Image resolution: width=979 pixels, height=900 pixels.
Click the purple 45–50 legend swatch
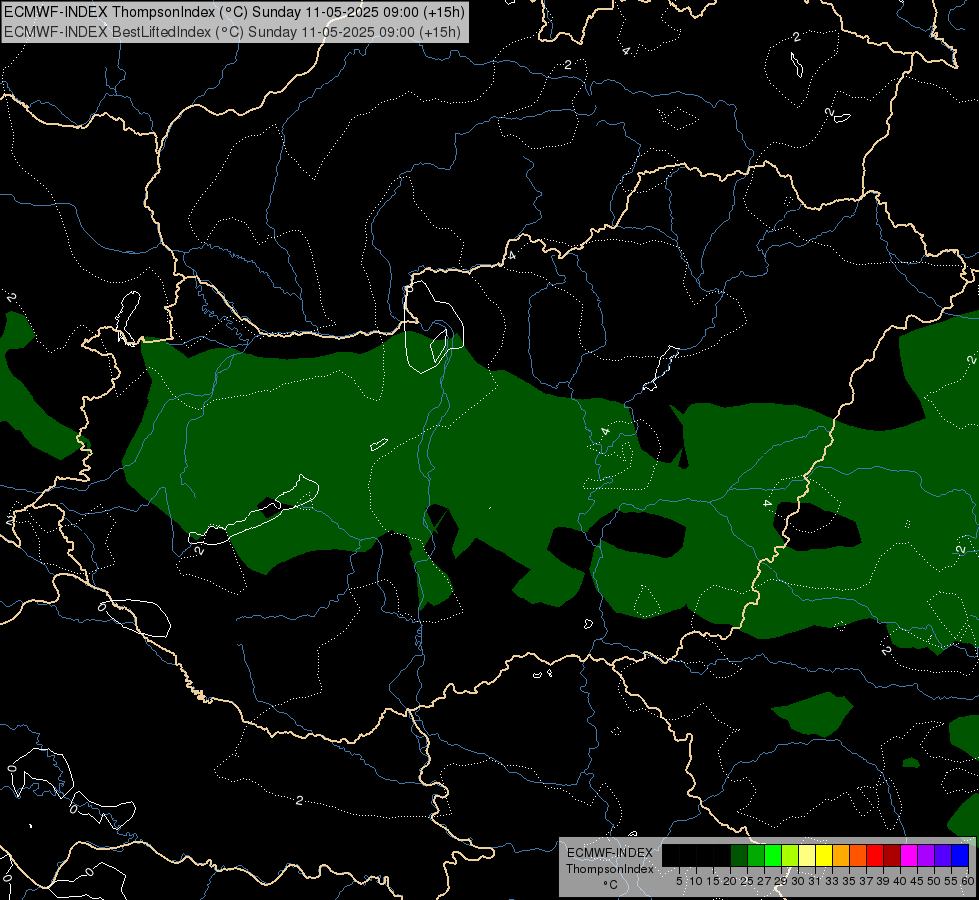pos(926,856)
